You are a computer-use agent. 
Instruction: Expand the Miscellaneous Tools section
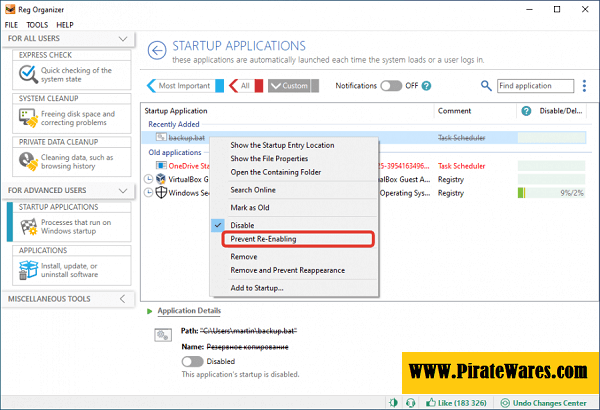[x=122, y=298]
